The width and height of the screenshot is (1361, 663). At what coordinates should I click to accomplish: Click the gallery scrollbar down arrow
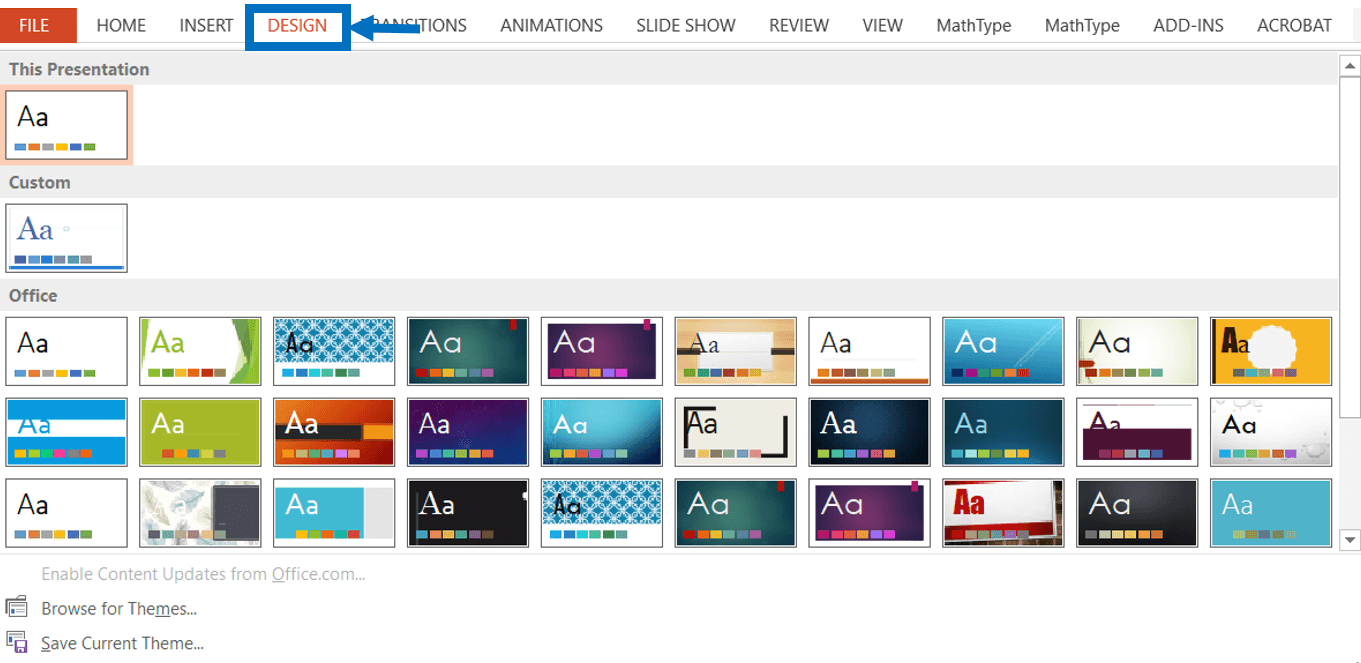coord(1350,540)
